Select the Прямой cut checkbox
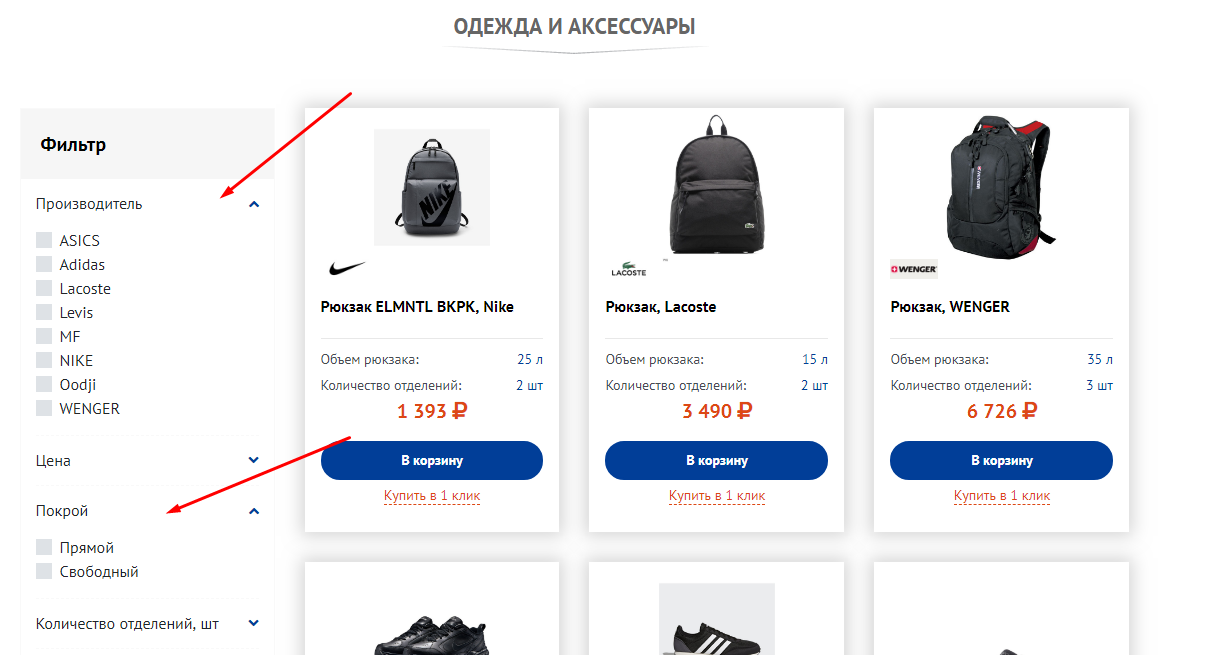Image resolution: width=1219 pixels, height=655 pixels. [x=44, y=547]
